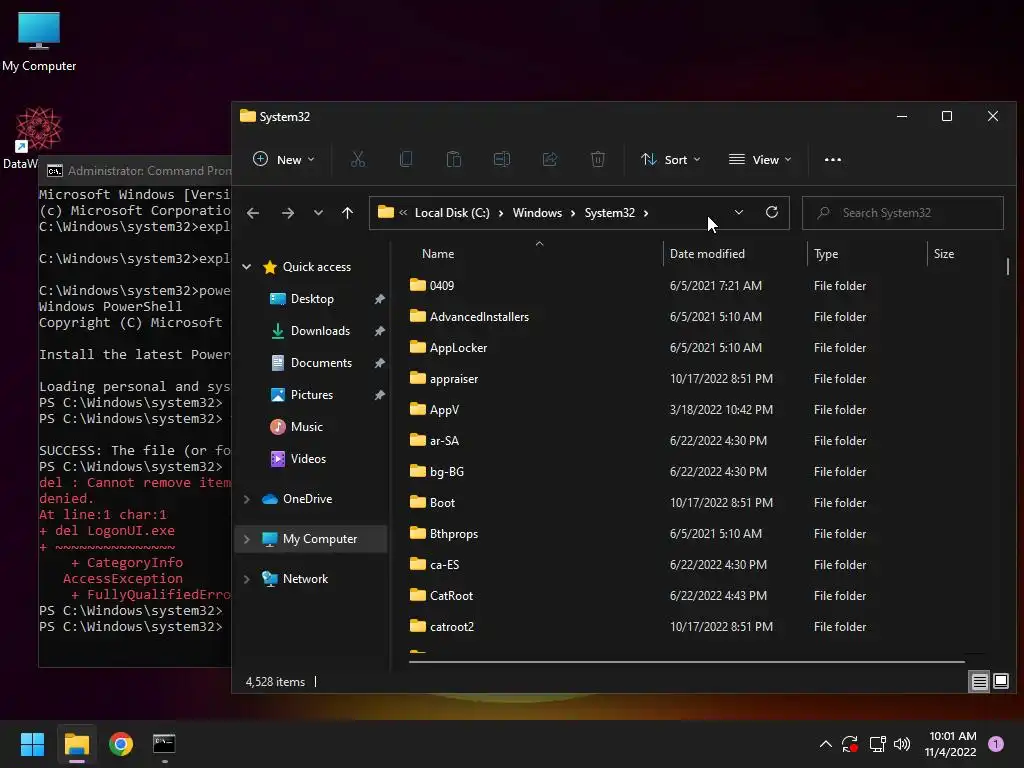This screenshot has width=1024, height=768.
Task: Click the sync update tray icon
Action: 850,744
